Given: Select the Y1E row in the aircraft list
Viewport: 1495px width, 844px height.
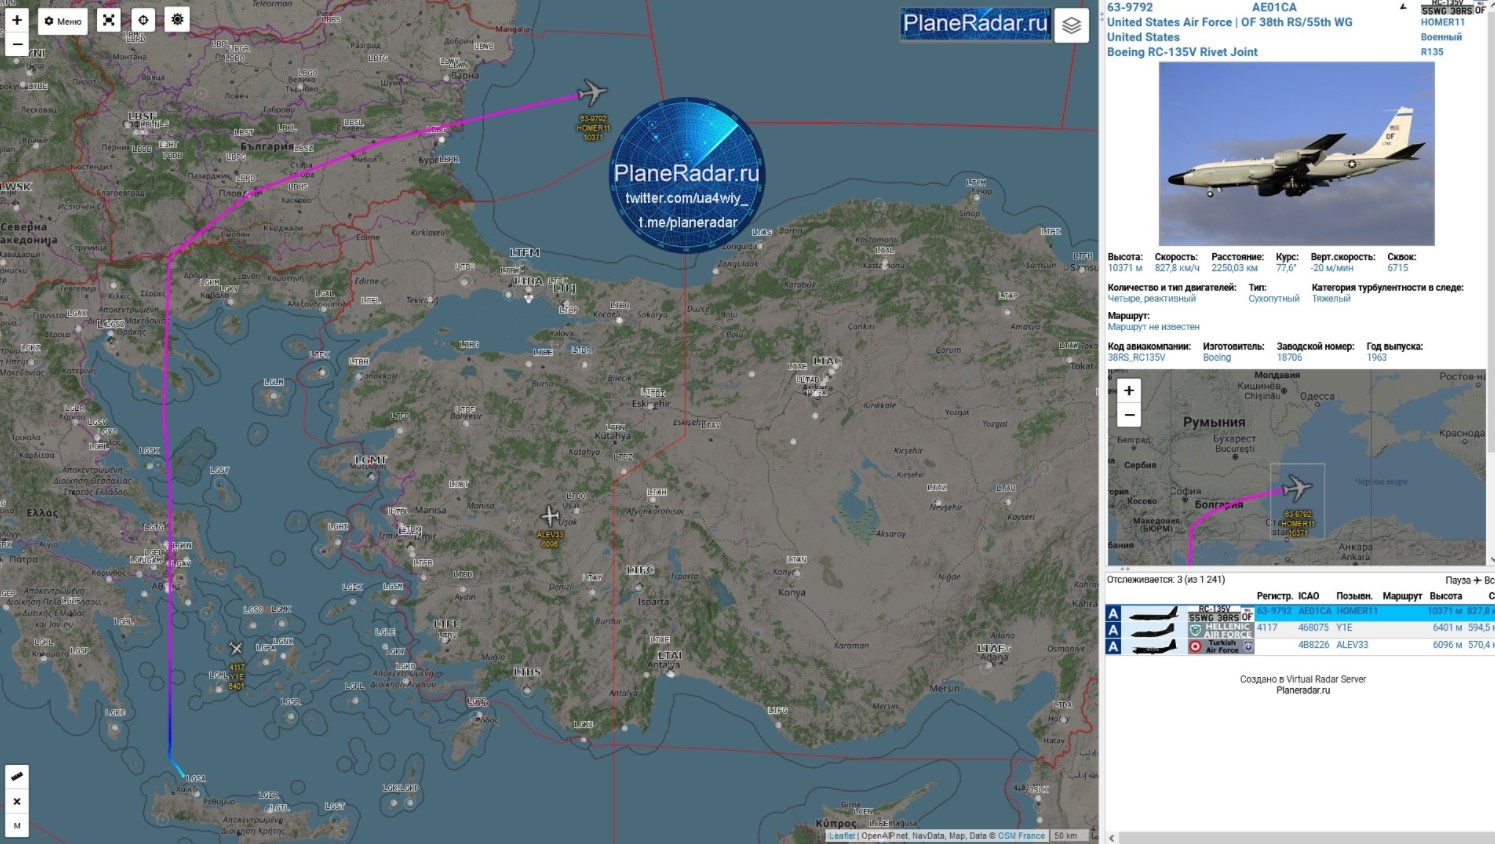Looking at the screenshot, I should [1299, 629].
